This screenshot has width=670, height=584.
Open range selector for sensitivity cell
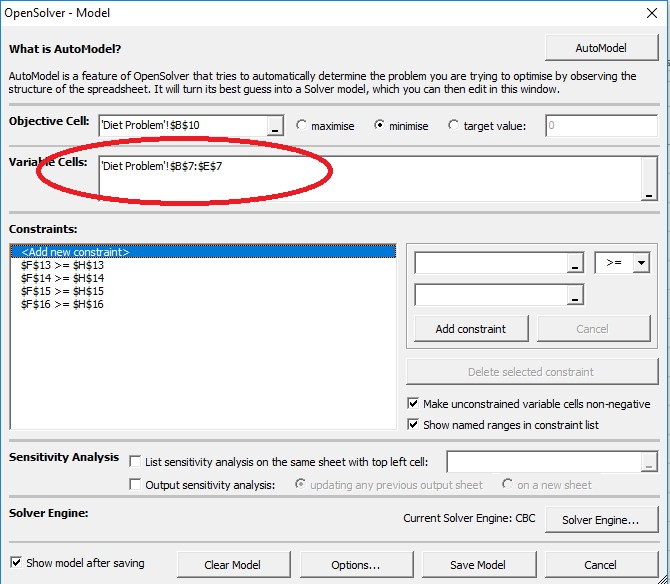(649, 462)
